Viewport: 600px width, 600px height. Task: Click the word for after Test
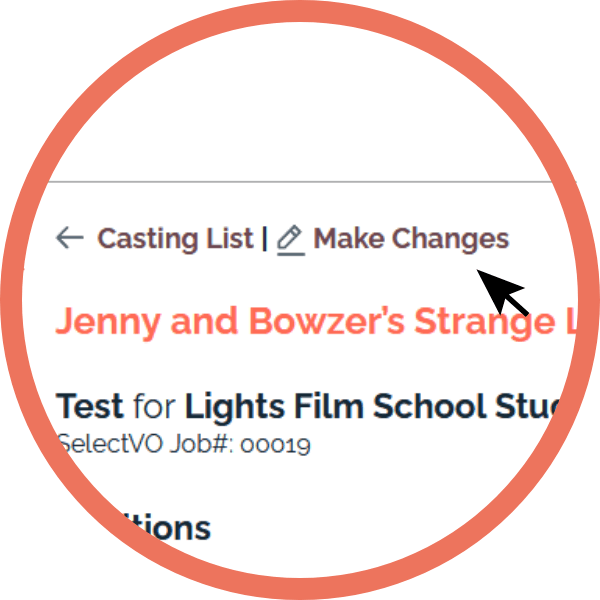coord(154,406)
